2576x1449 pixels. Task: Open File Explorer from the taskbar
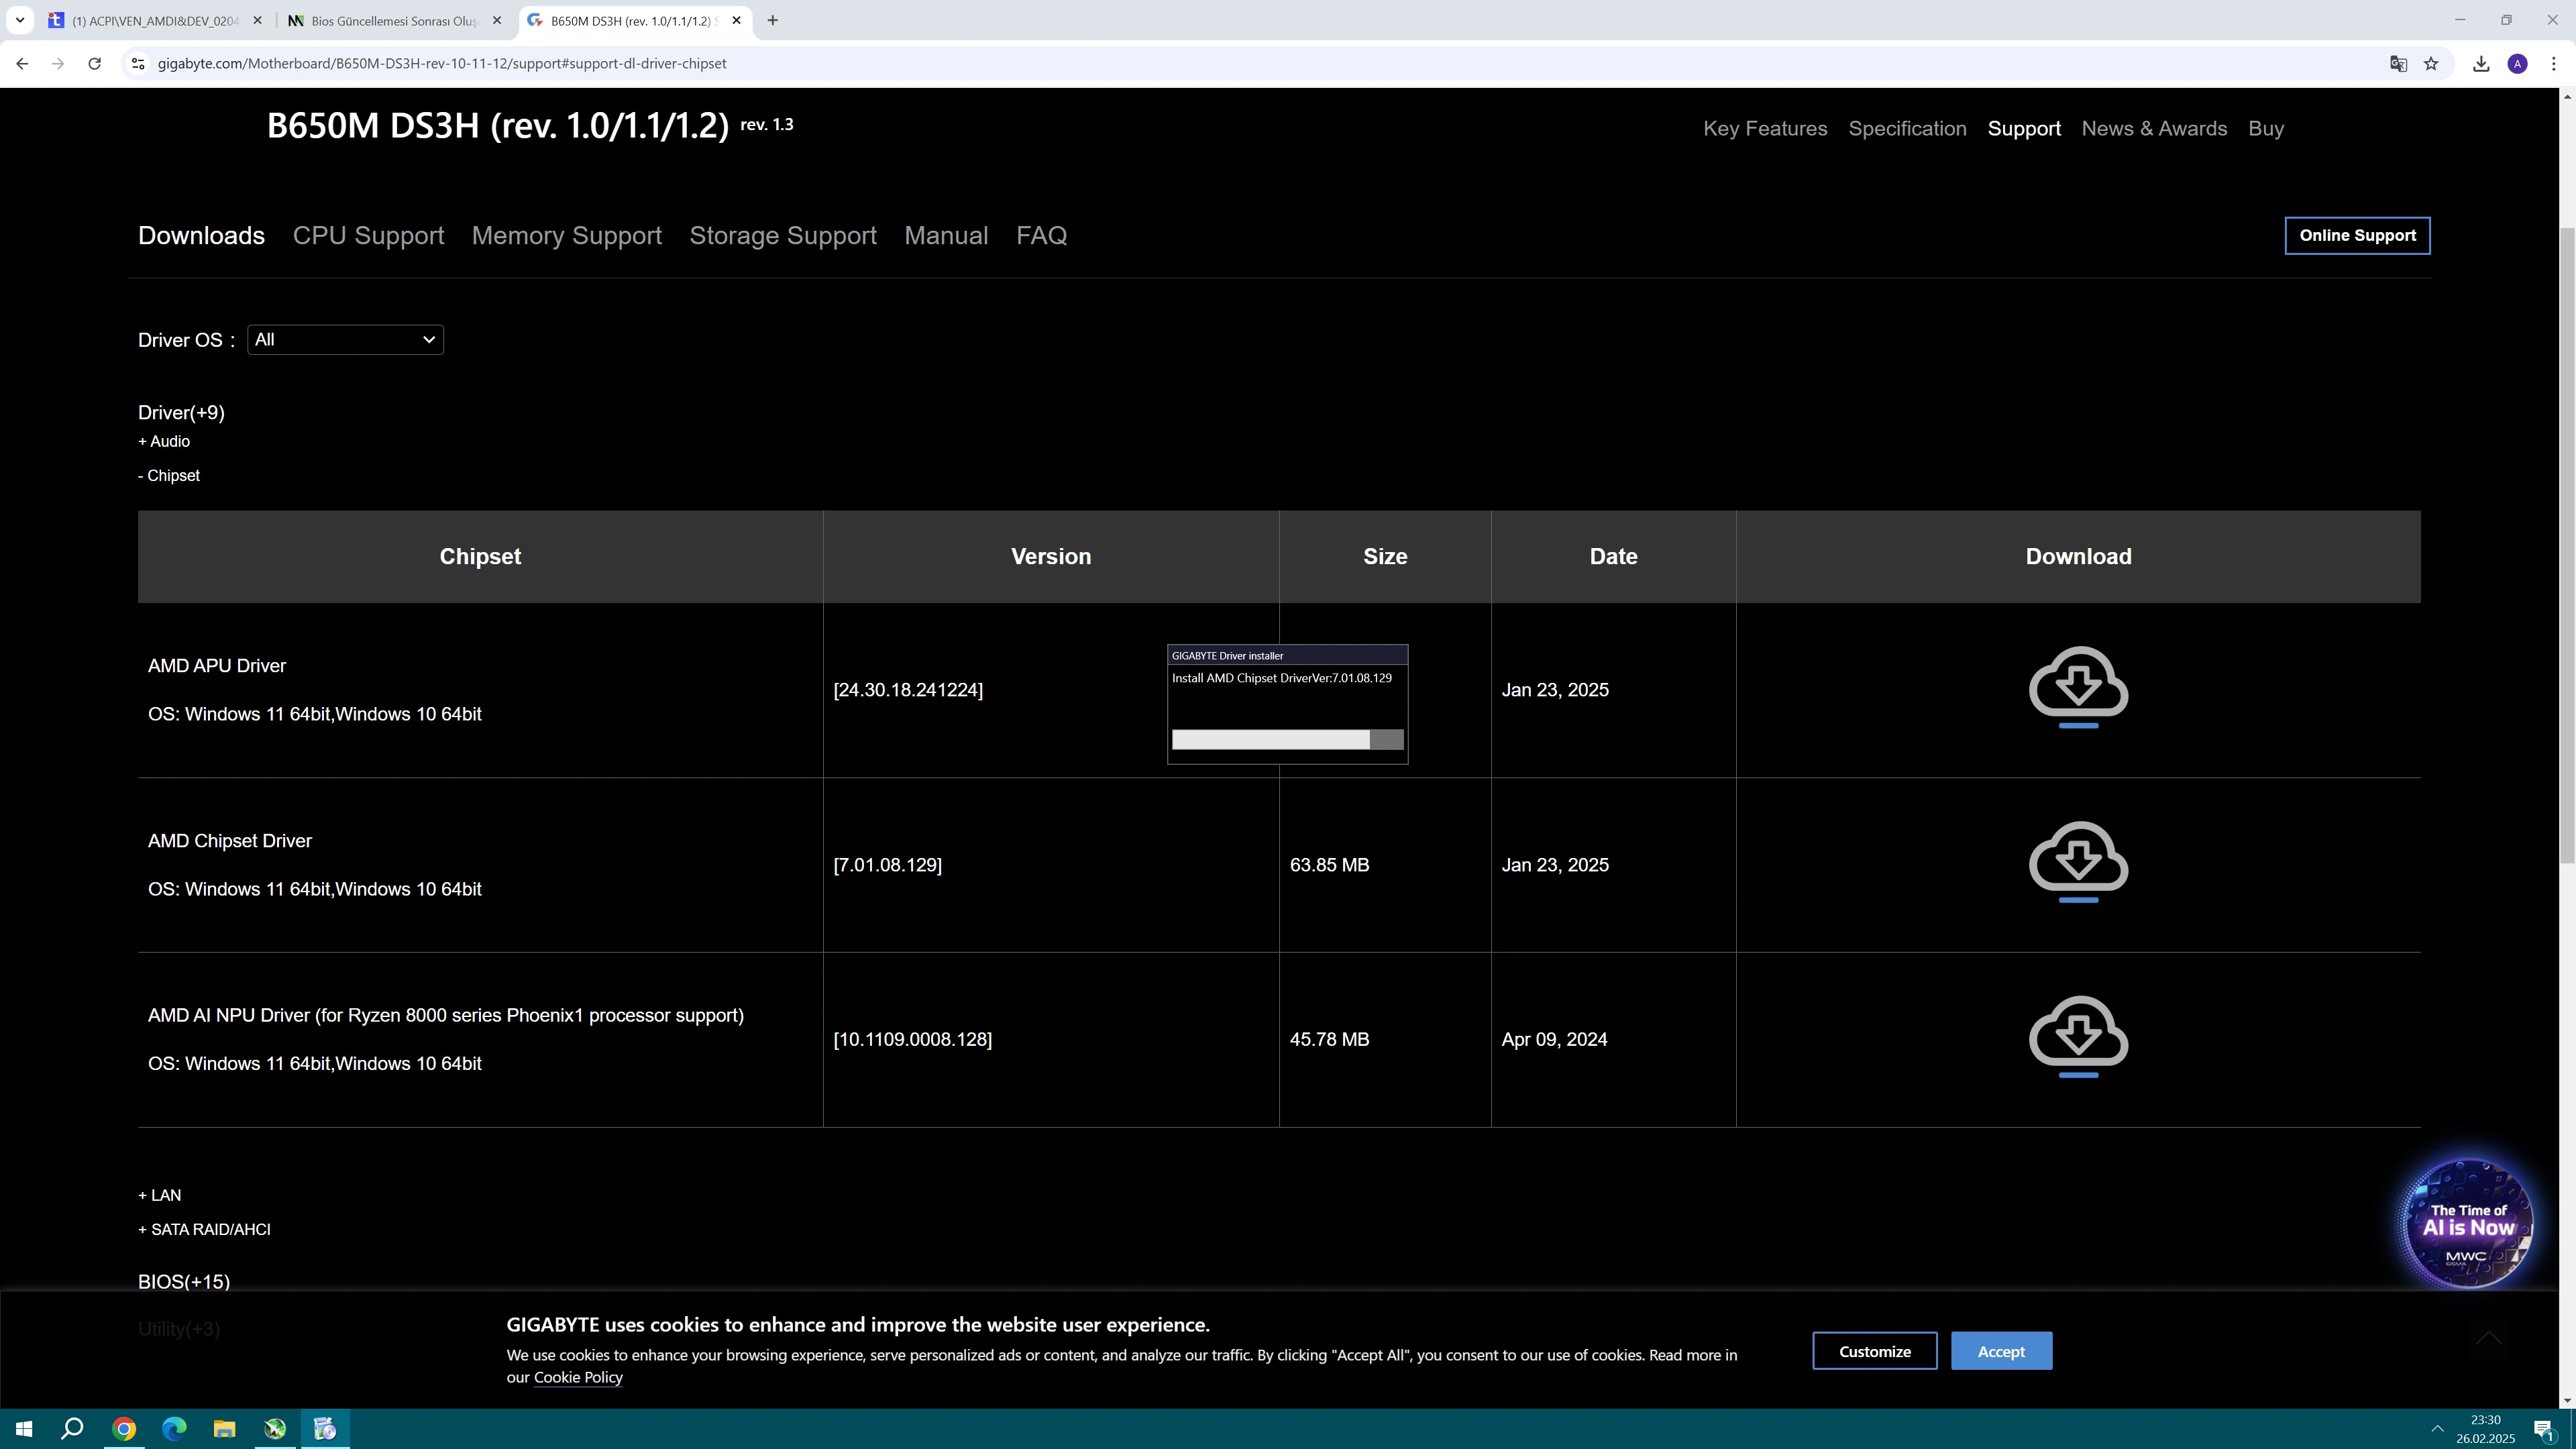(224, 1429)
